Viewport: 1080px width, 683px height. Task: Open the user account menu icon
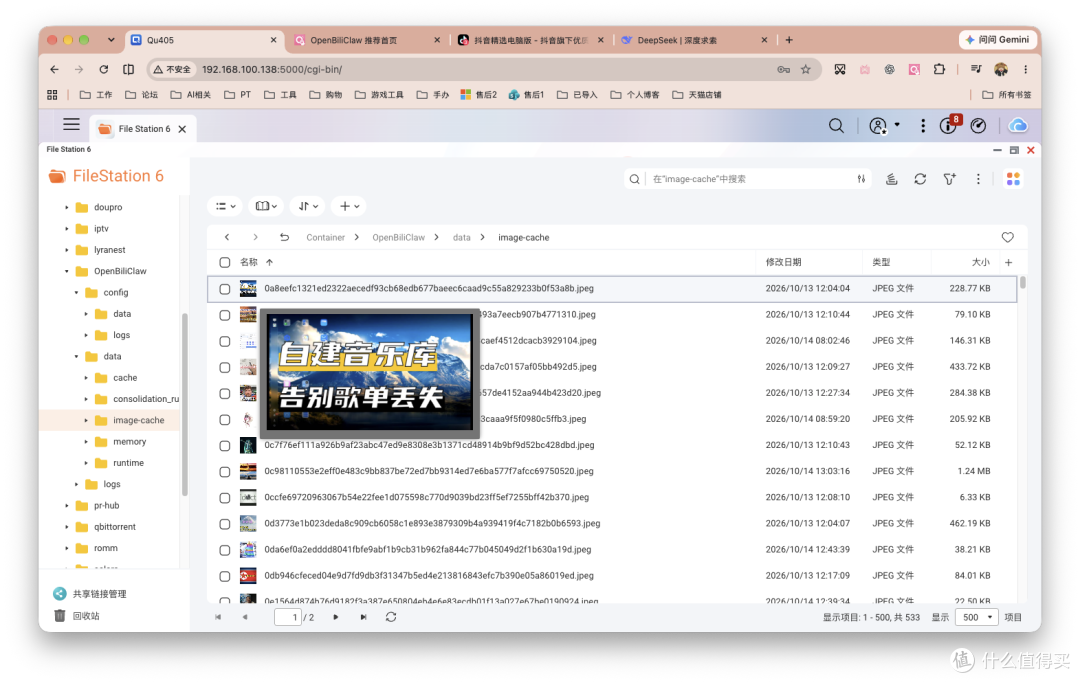pos(878,126)
